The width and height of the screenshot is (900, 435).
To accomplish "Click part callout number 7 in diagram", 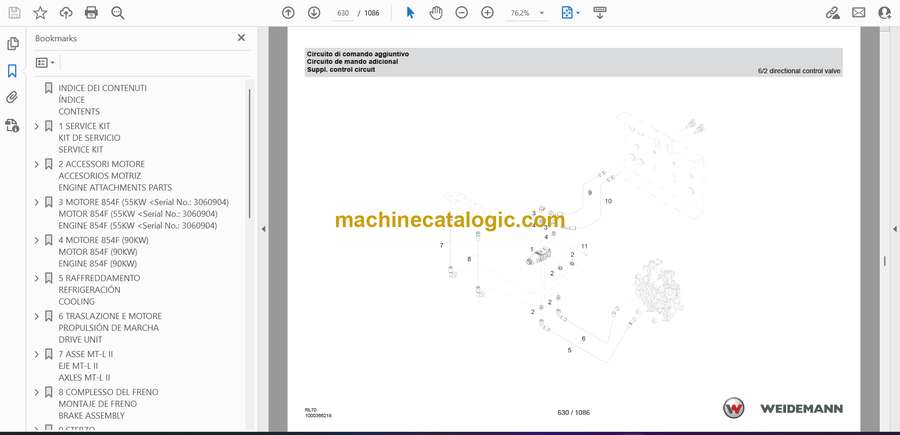I will (x=441, y=245).
